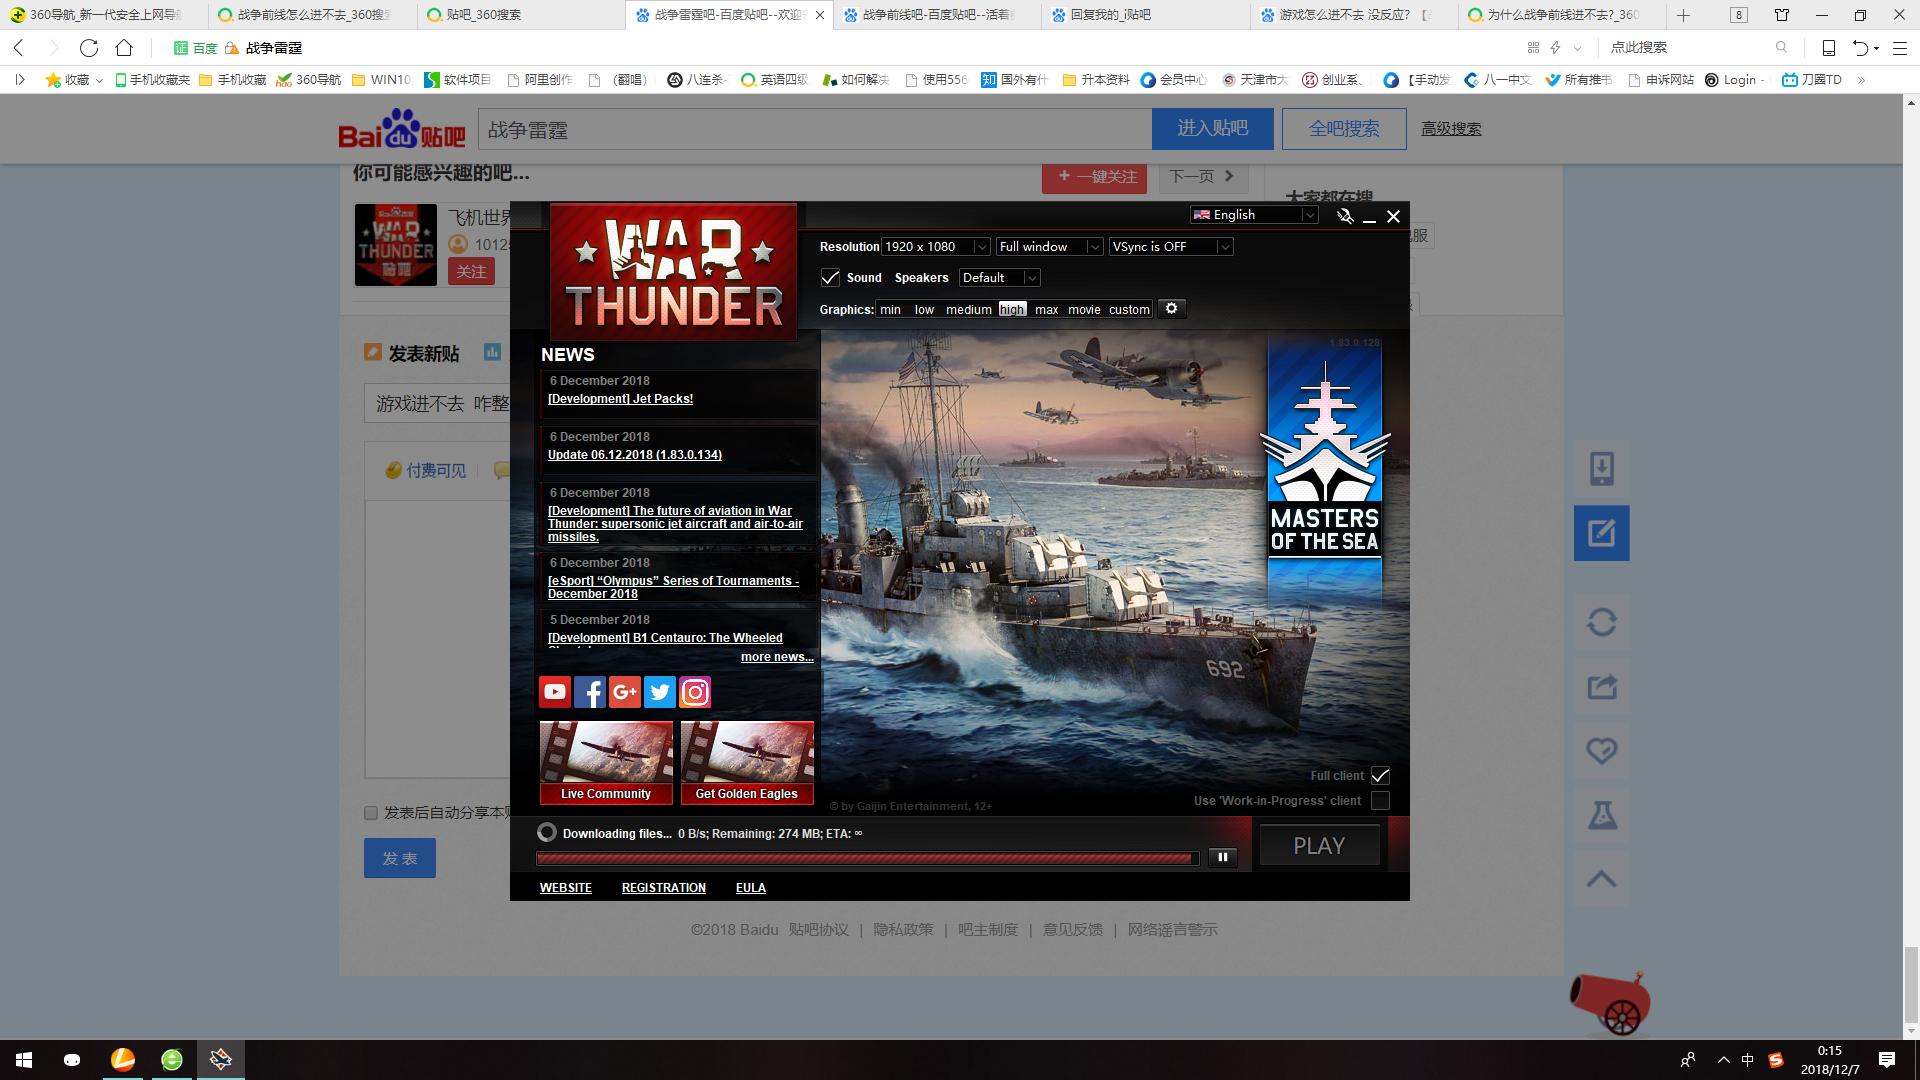Click the blue compose-post icon in Tieba sidebar

pos(1602,533)
